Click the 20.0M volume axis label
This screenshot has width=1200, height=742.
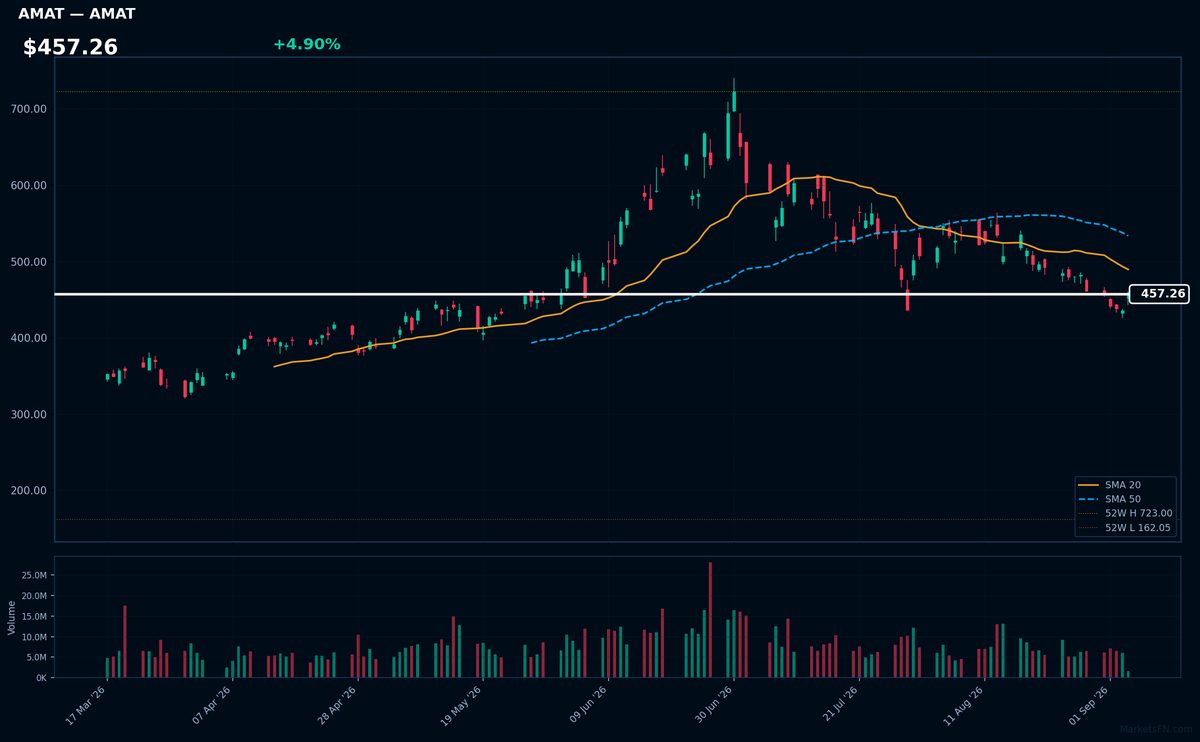(x=35, y=596)
